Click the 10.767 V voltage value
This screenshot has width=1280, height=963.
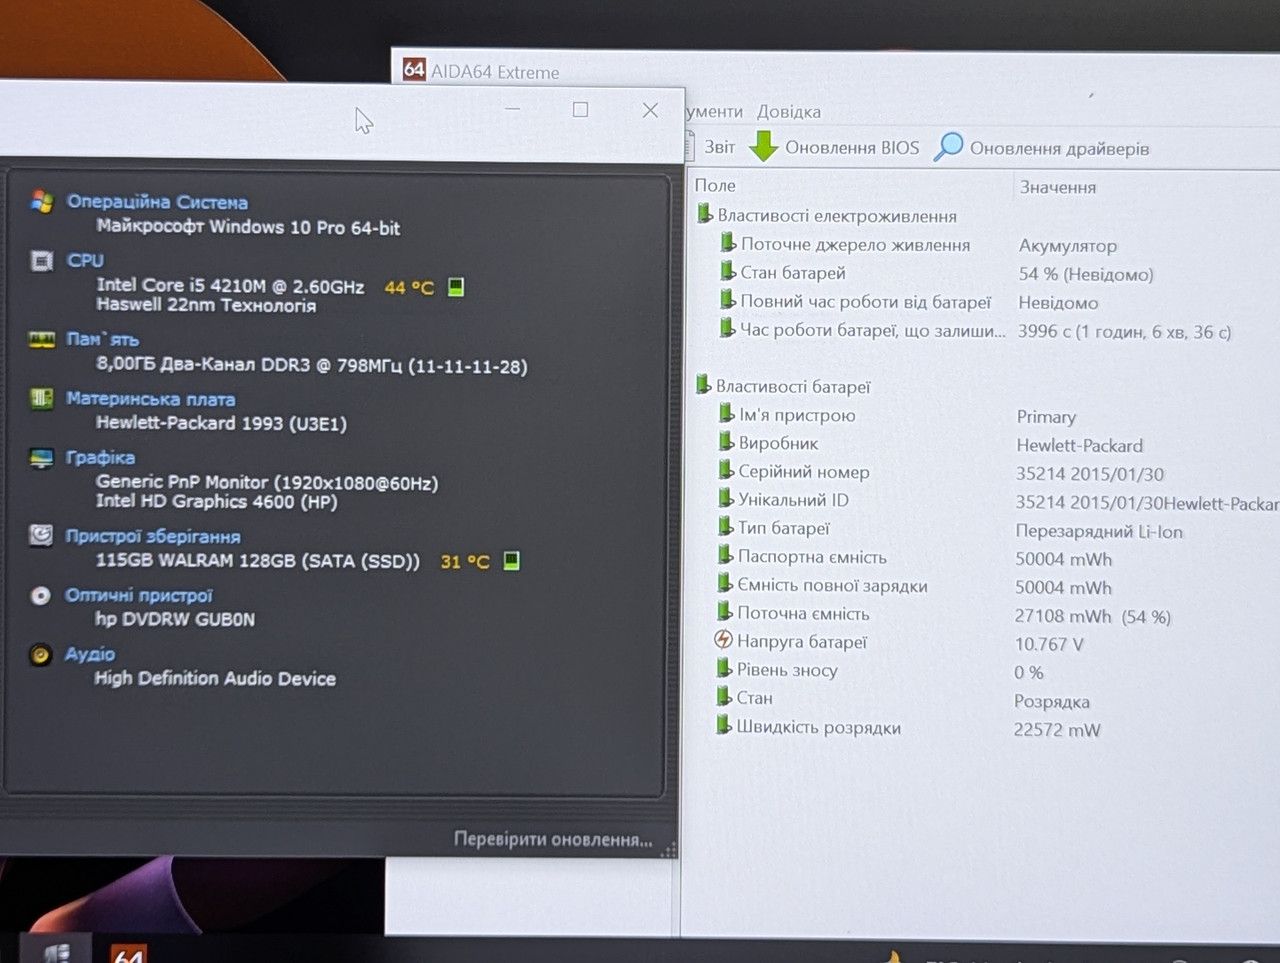tap(1048, 644)
